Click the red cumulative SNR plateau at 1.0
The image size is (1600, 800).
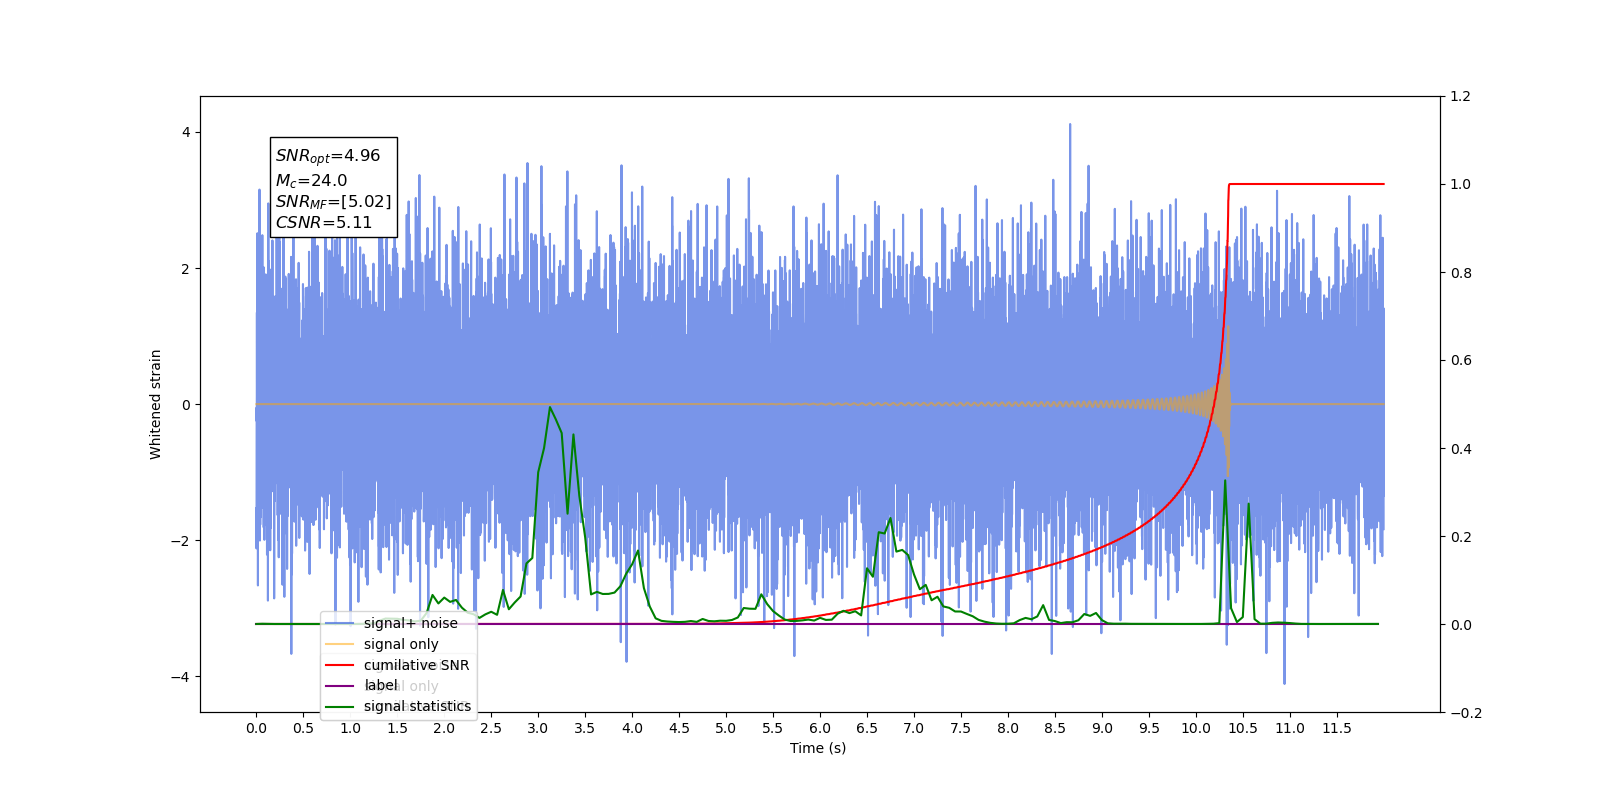(x=1306, y=184)
